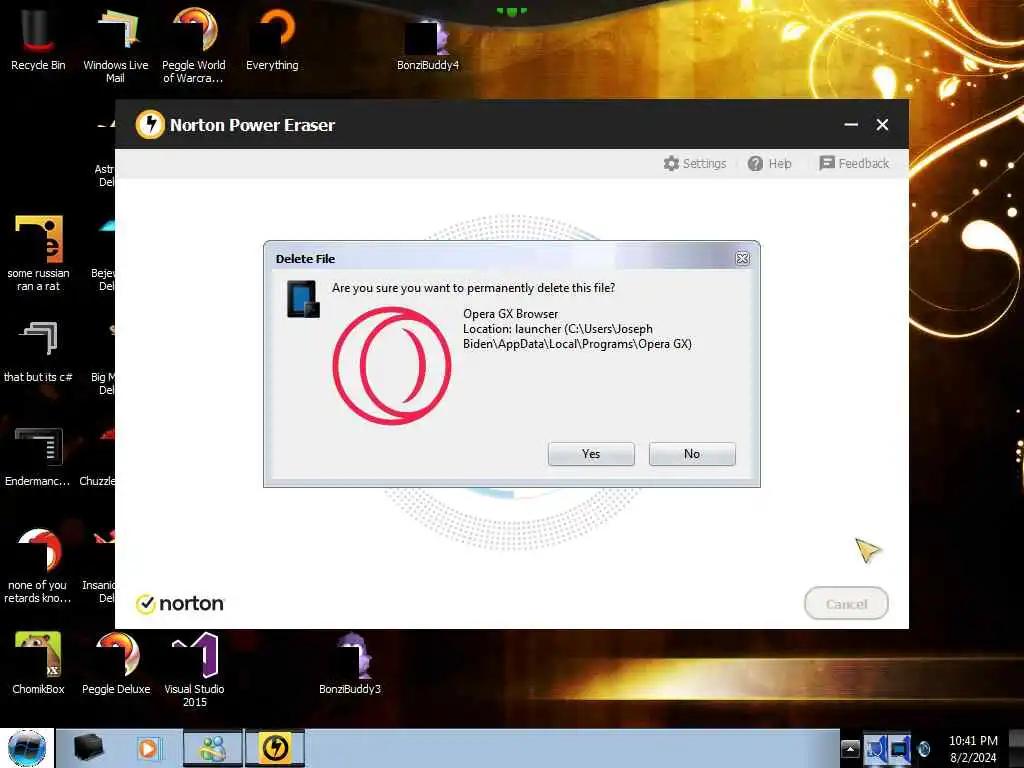Open the media player taskbar icon
The image size is (1024, 768).
click(x=148, y=748)
